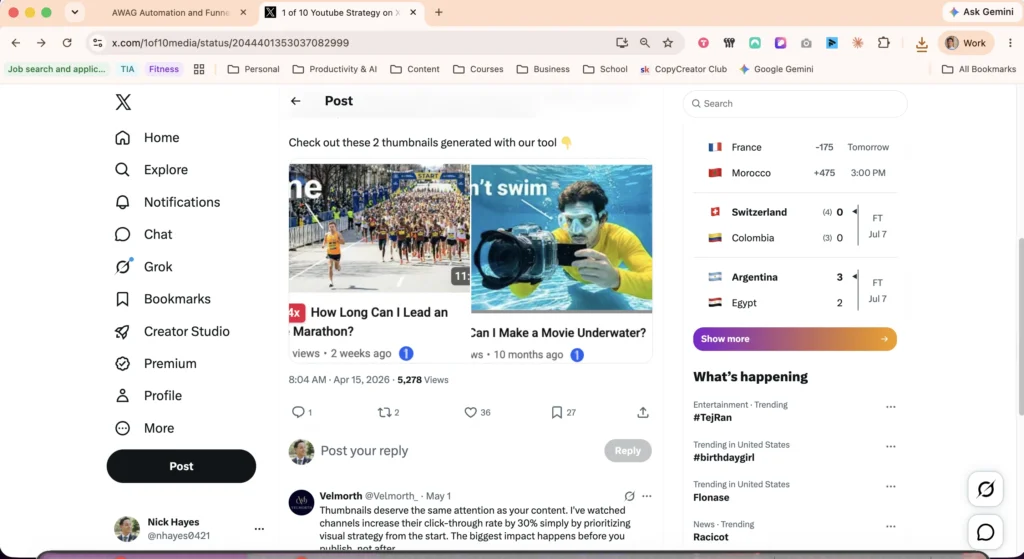Open more options for #TejRan trend
This screenshot has height=559, width=1024.
(x=890, y=407)
